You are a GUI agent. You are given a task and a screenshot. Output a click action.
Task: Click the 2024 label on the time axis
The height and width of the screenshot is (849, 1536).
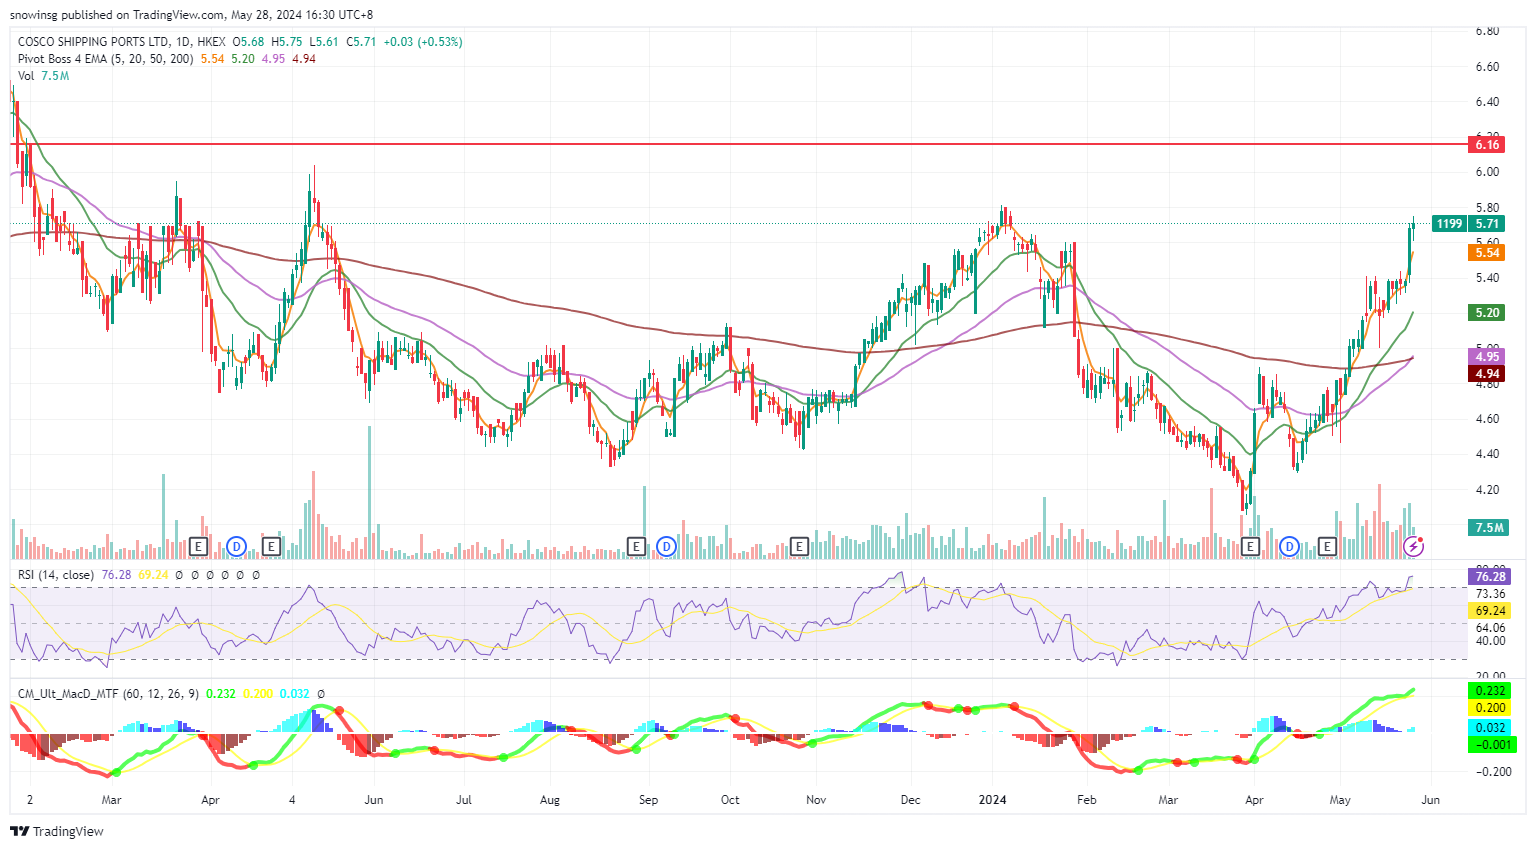click(992, 800)
